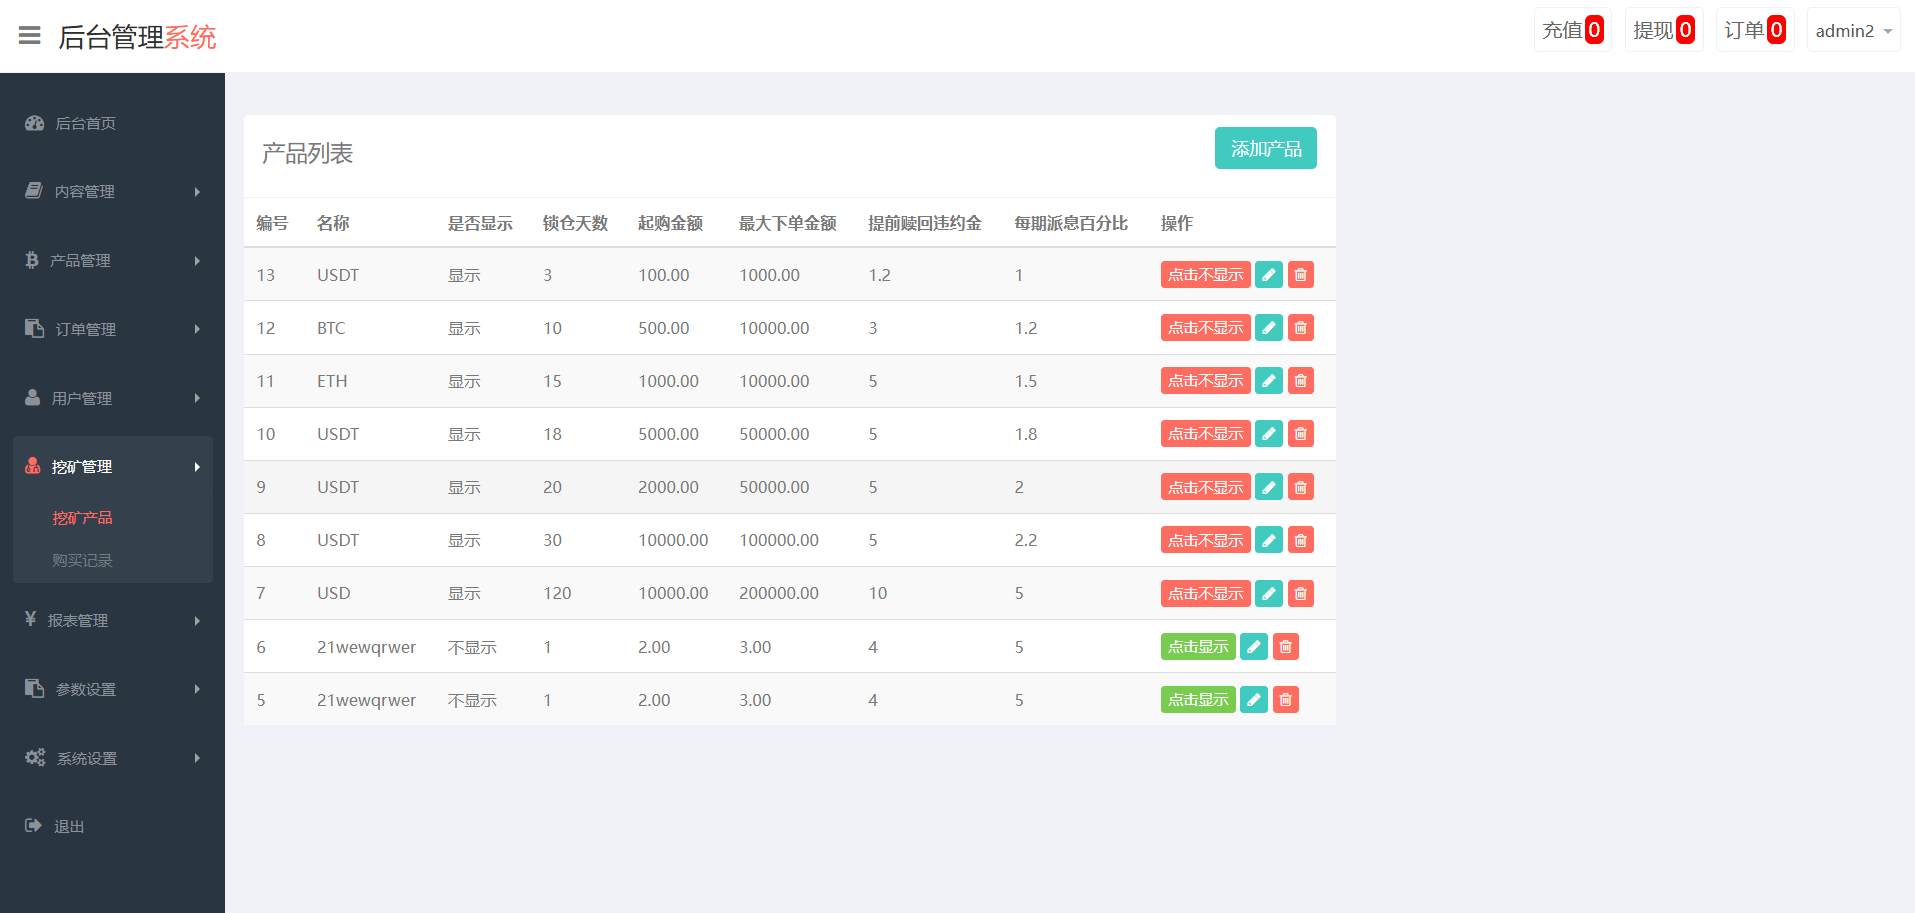
Task: Expand the 报表管理 submenu arrow
Action: coord(197,620)
